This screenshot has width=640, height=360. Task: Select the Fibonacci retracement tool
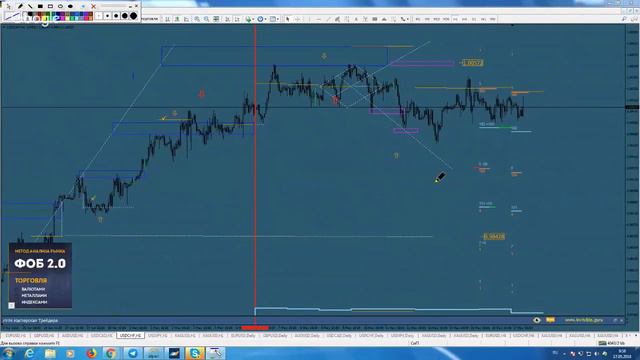(347, 19)
